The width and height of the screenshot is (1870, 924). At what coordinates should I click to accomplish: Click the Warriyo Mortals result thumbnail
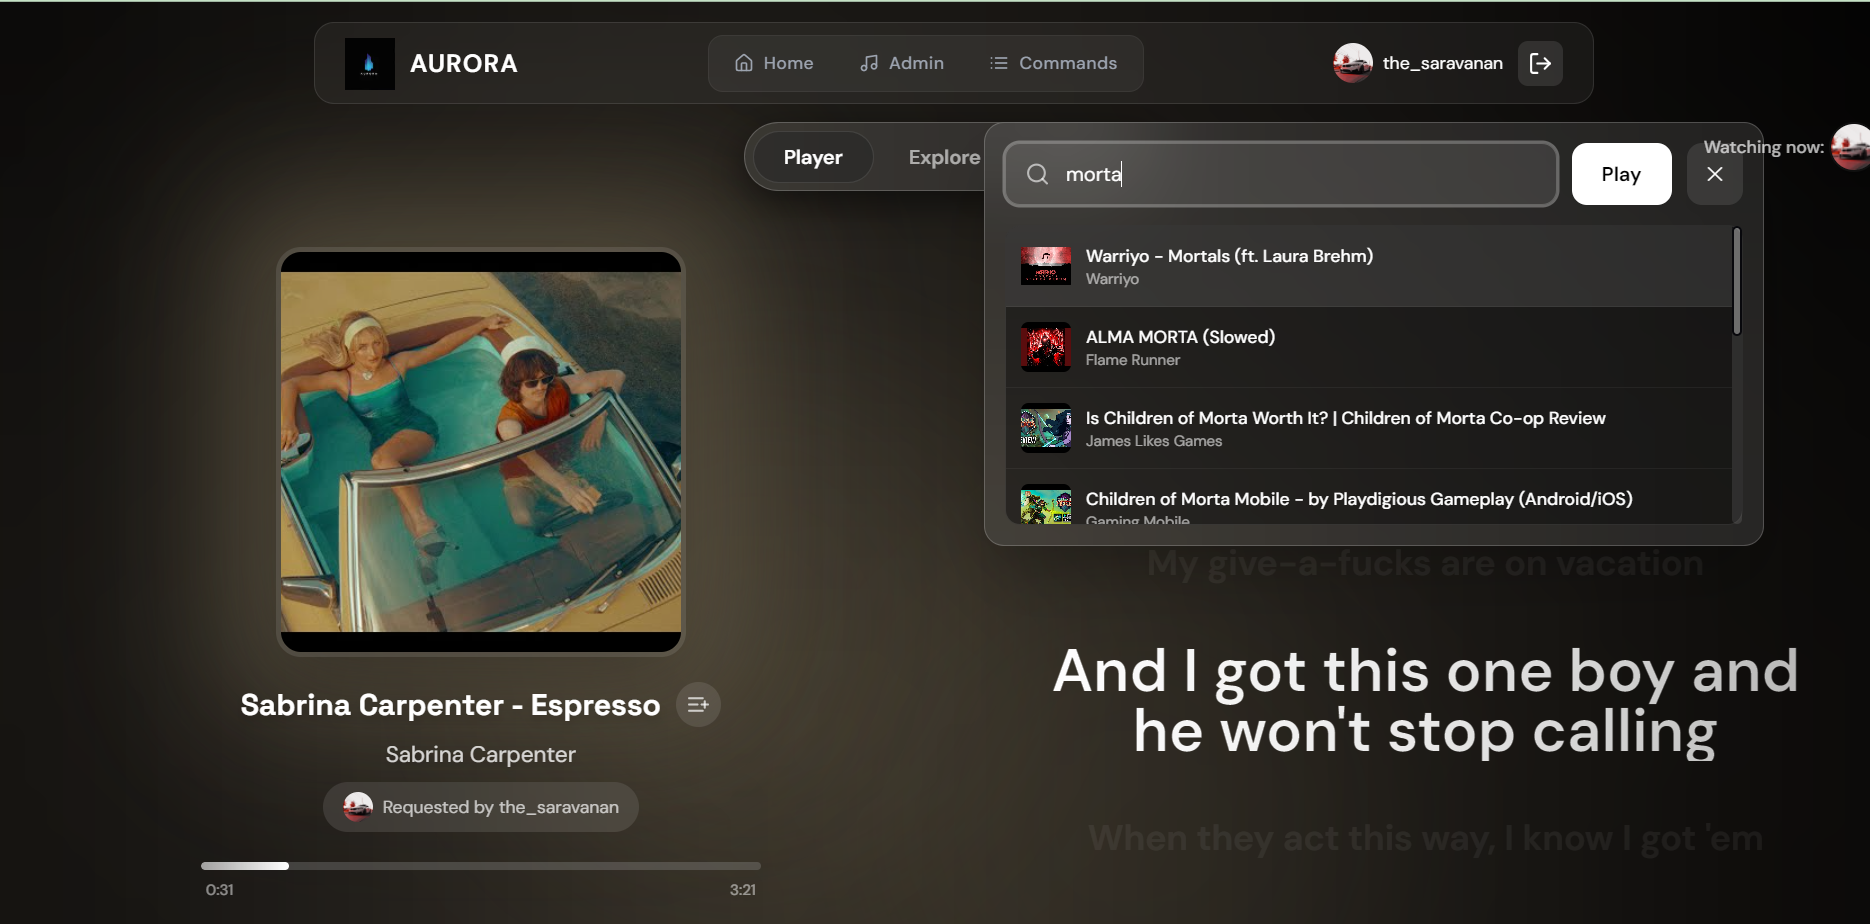tap(1046, 266)
